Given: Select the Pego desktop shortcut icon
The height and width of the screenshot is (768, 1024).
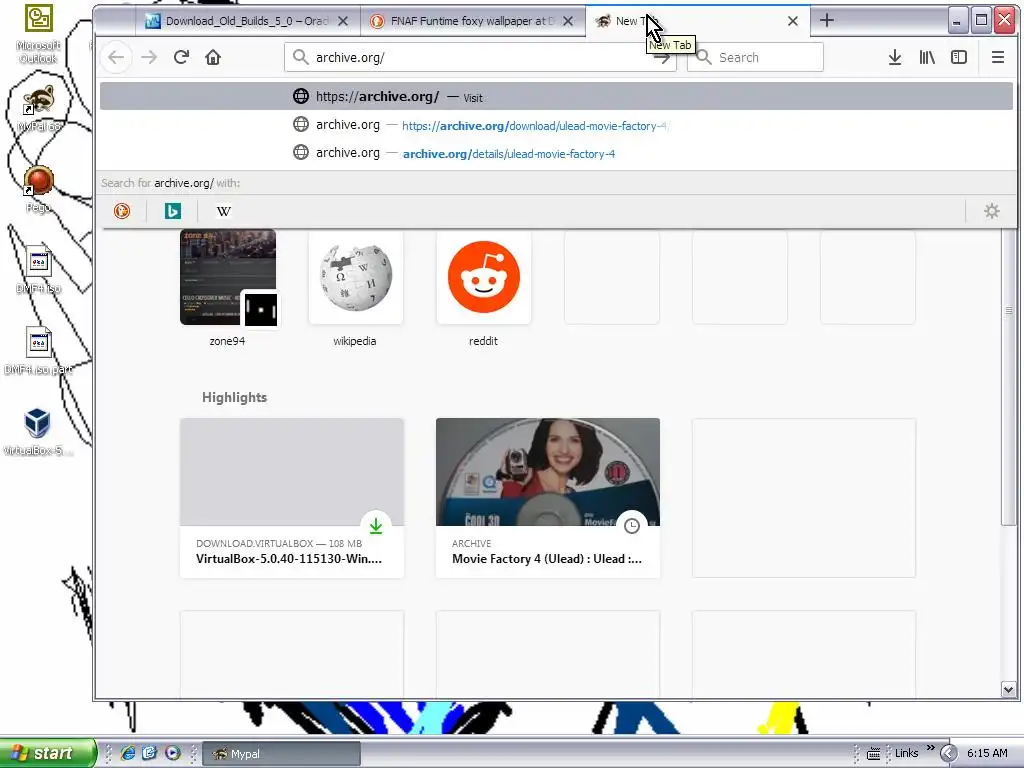Looking at the screenshot, I should (x=39, y=189).
